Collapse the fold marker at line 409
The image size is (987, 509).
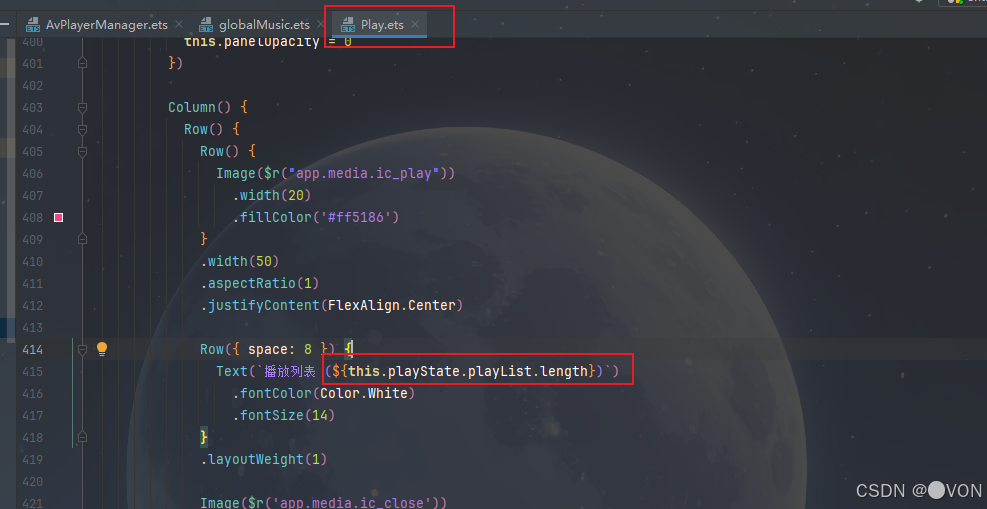point(82,239)
